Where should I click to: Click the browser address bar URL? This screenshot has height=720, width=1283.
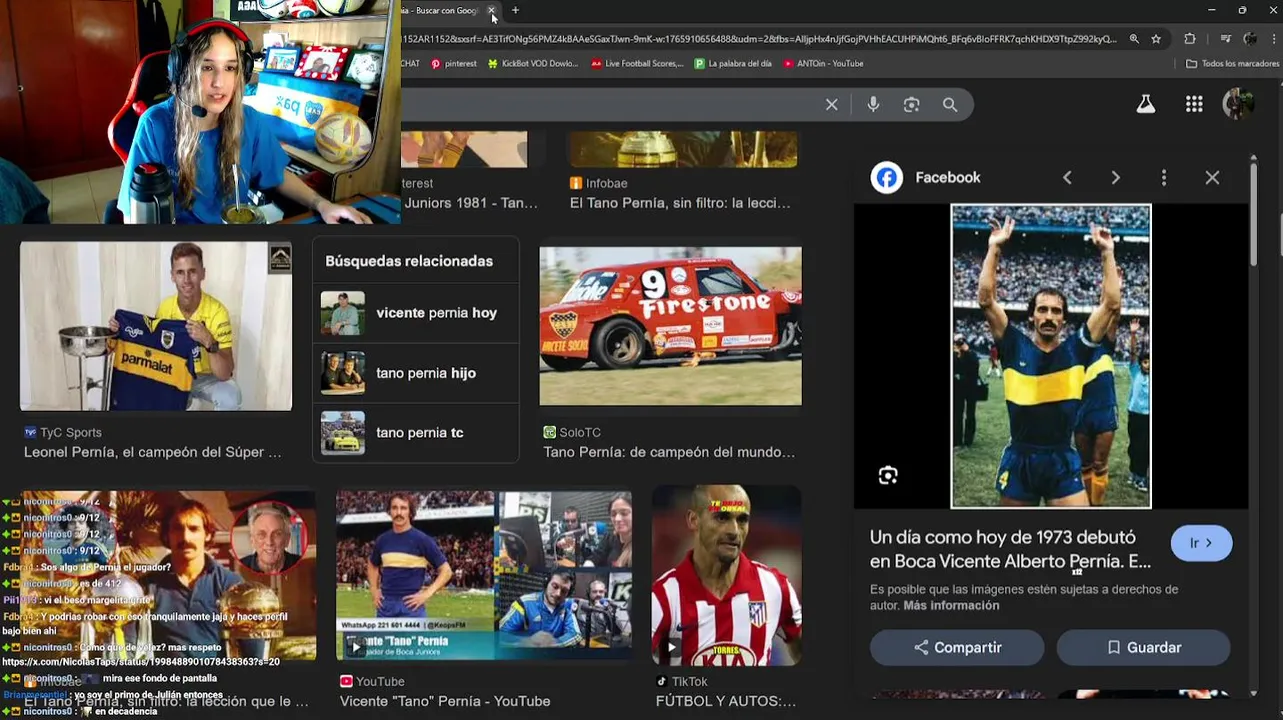760,39
